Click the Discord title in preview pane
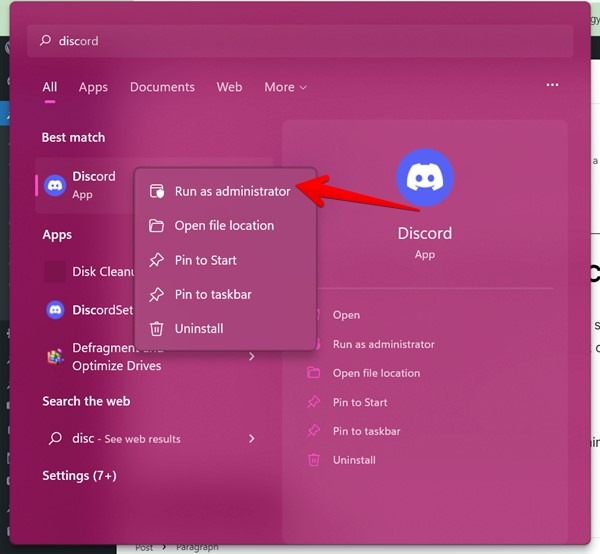 pos(425,233)
